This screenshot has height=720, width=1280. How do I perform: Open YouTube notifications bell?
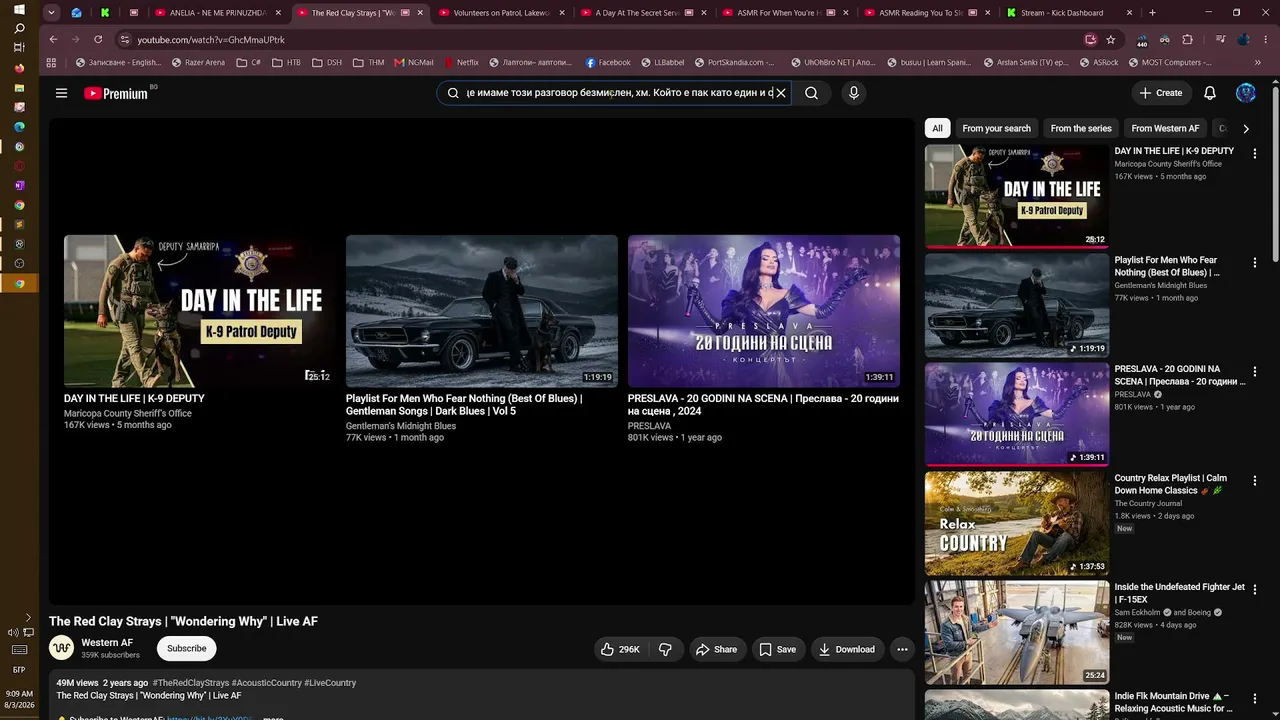coord(1210,93)
